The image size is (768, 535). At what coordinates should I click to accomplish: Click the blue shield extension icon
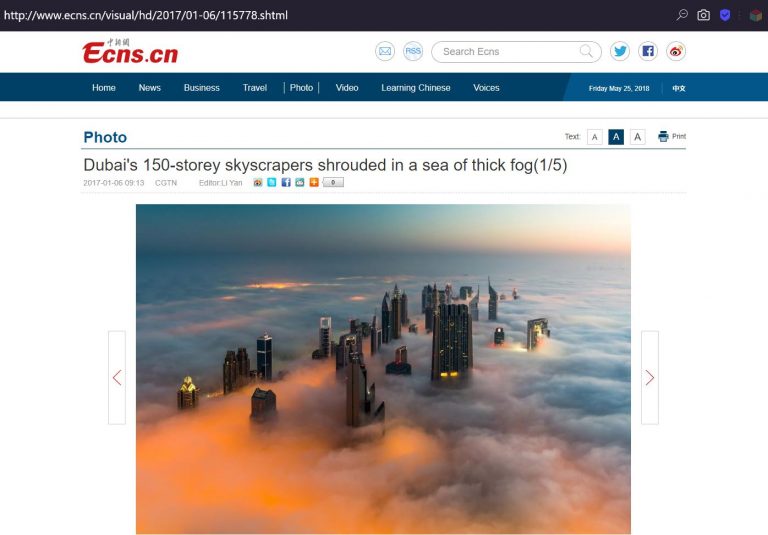coord(725,15)
